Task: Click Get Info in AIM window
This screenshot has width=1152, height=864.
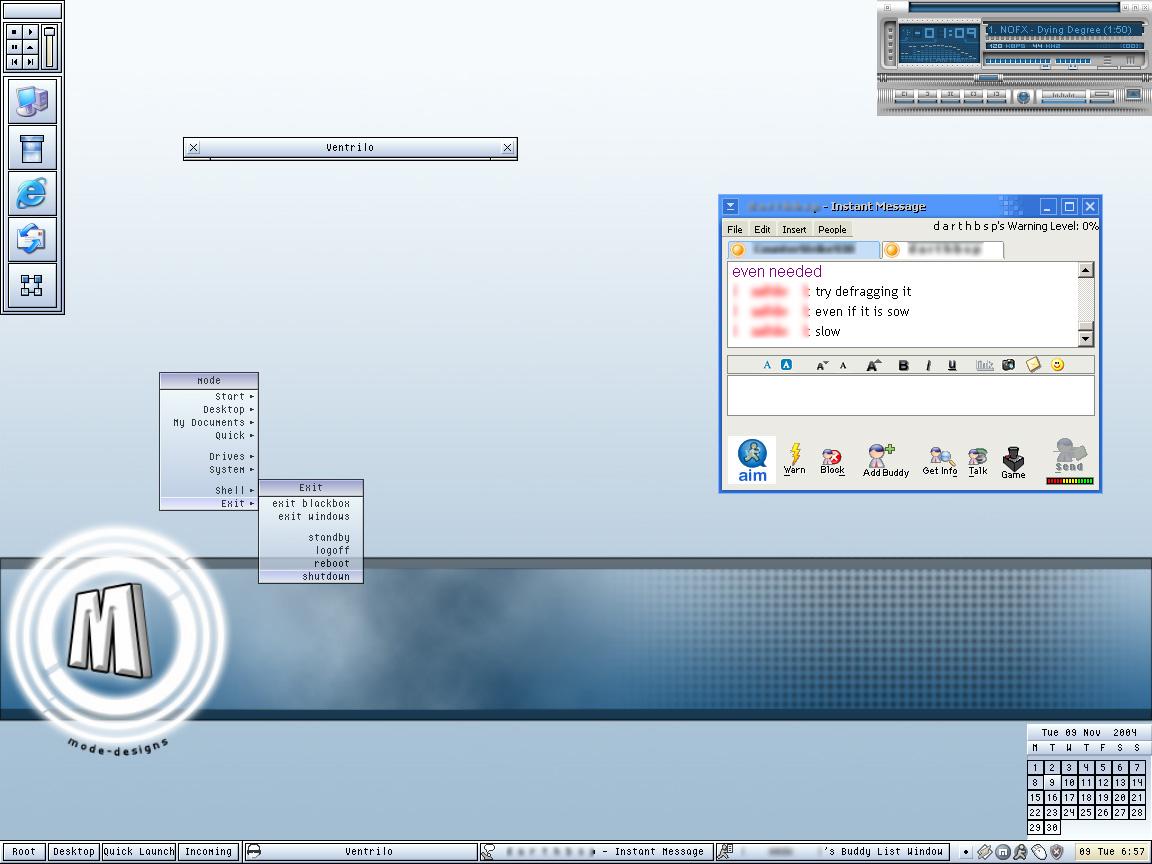Action: pos(940,461)
